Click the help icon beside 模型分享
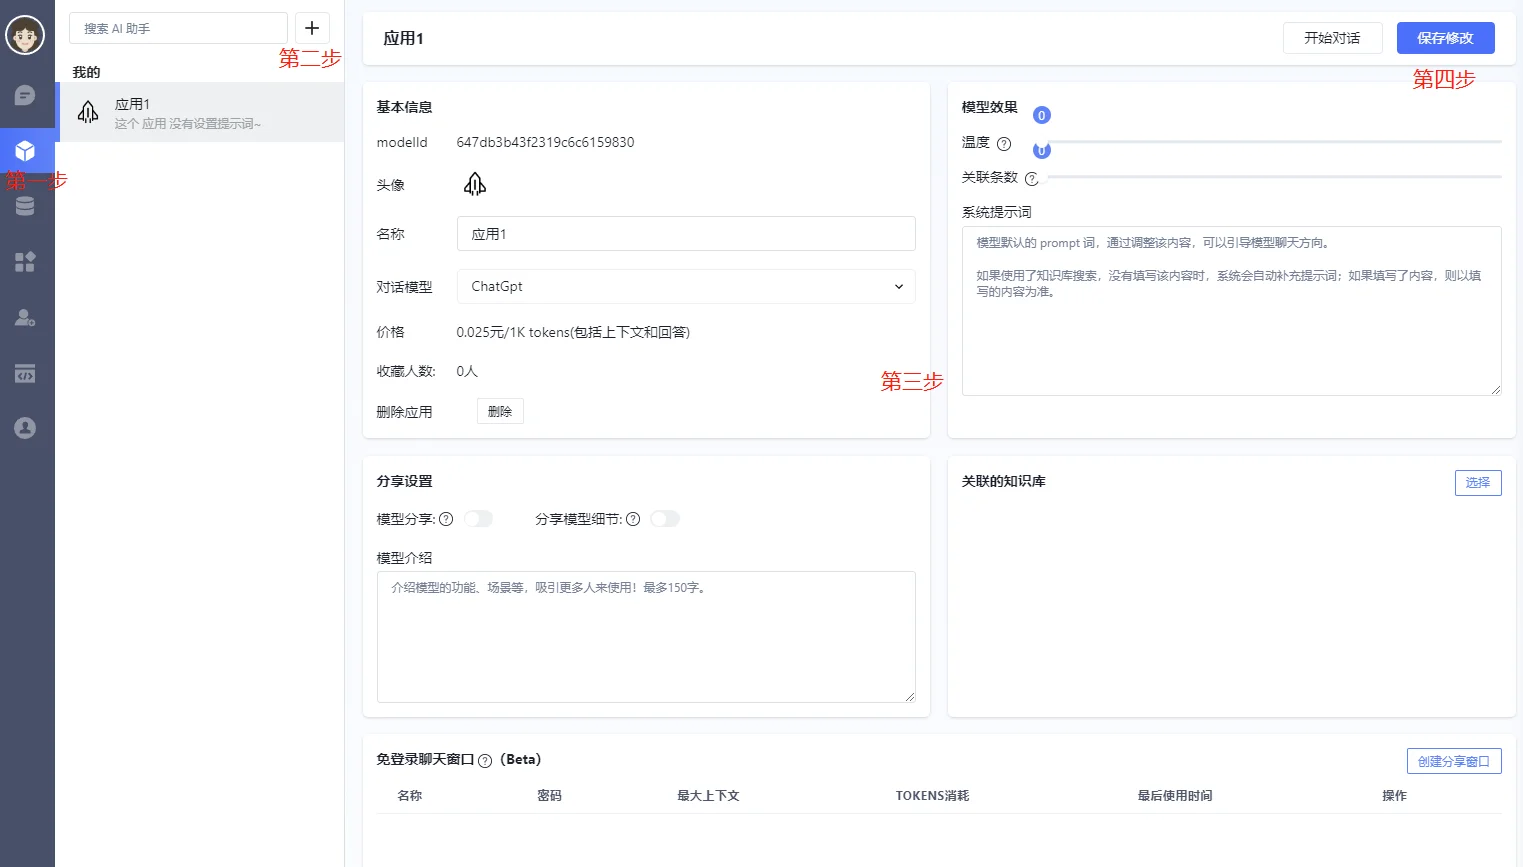The image size is (1523, 867). 446,519
